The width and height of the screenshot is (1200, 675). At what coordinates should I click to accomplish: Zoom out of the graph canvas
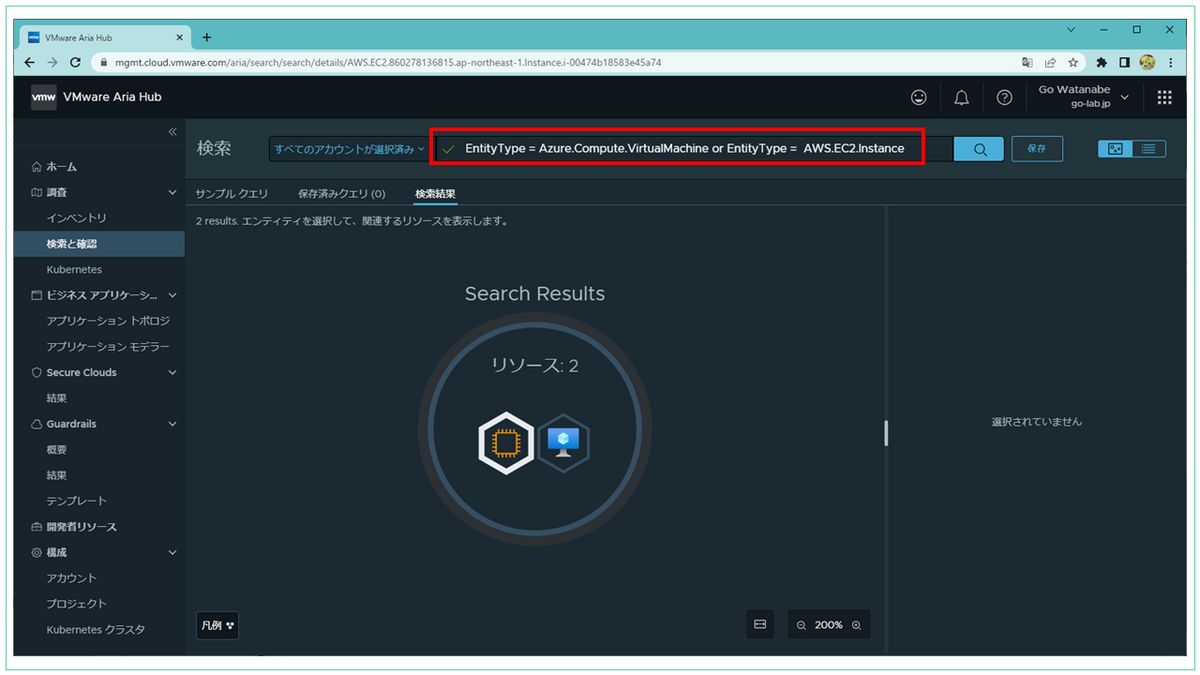801,625
